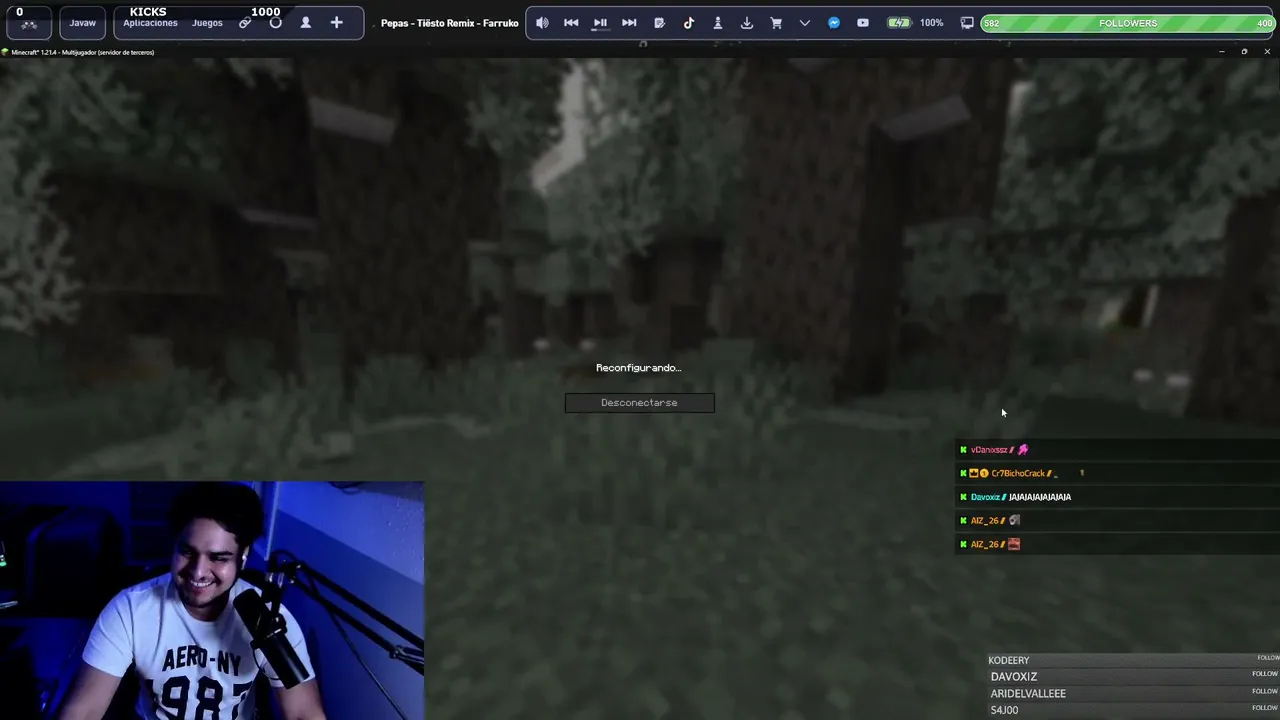The width and height of the screenshot is (1280, 720).
Task: Click vDanixssz username in chat
Action: pyautogui.click(x=989, y=450)
